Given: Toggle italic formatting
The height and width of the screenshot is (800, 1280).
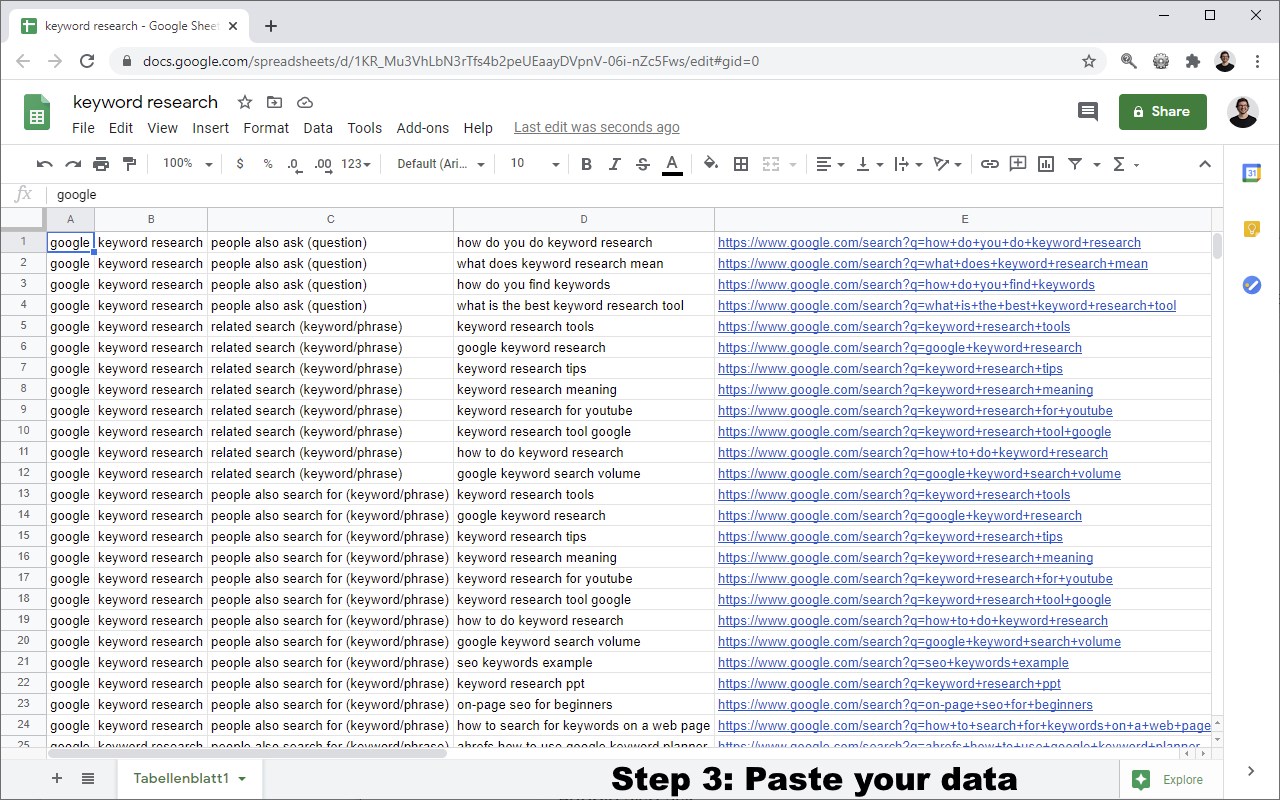Looking at the screenshot, I should point(614,164).
